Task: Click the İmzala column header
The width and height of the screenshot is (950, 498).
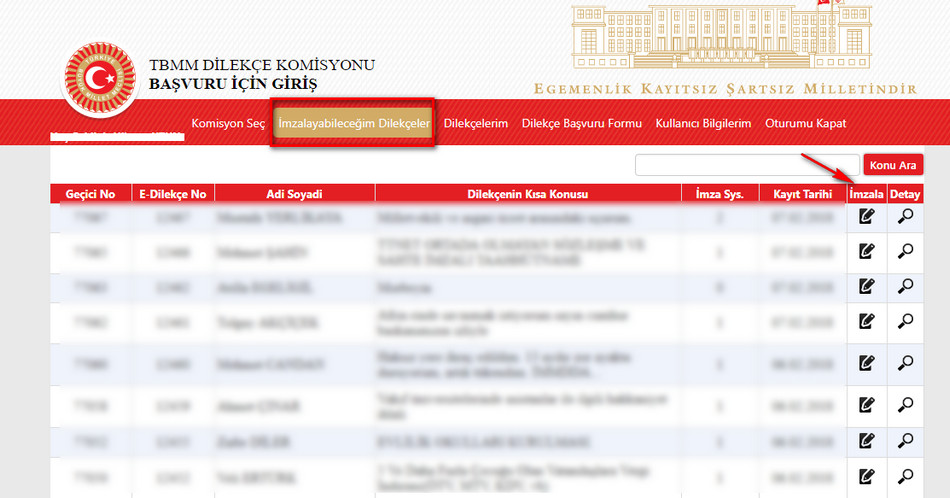Action: point(866,194)
